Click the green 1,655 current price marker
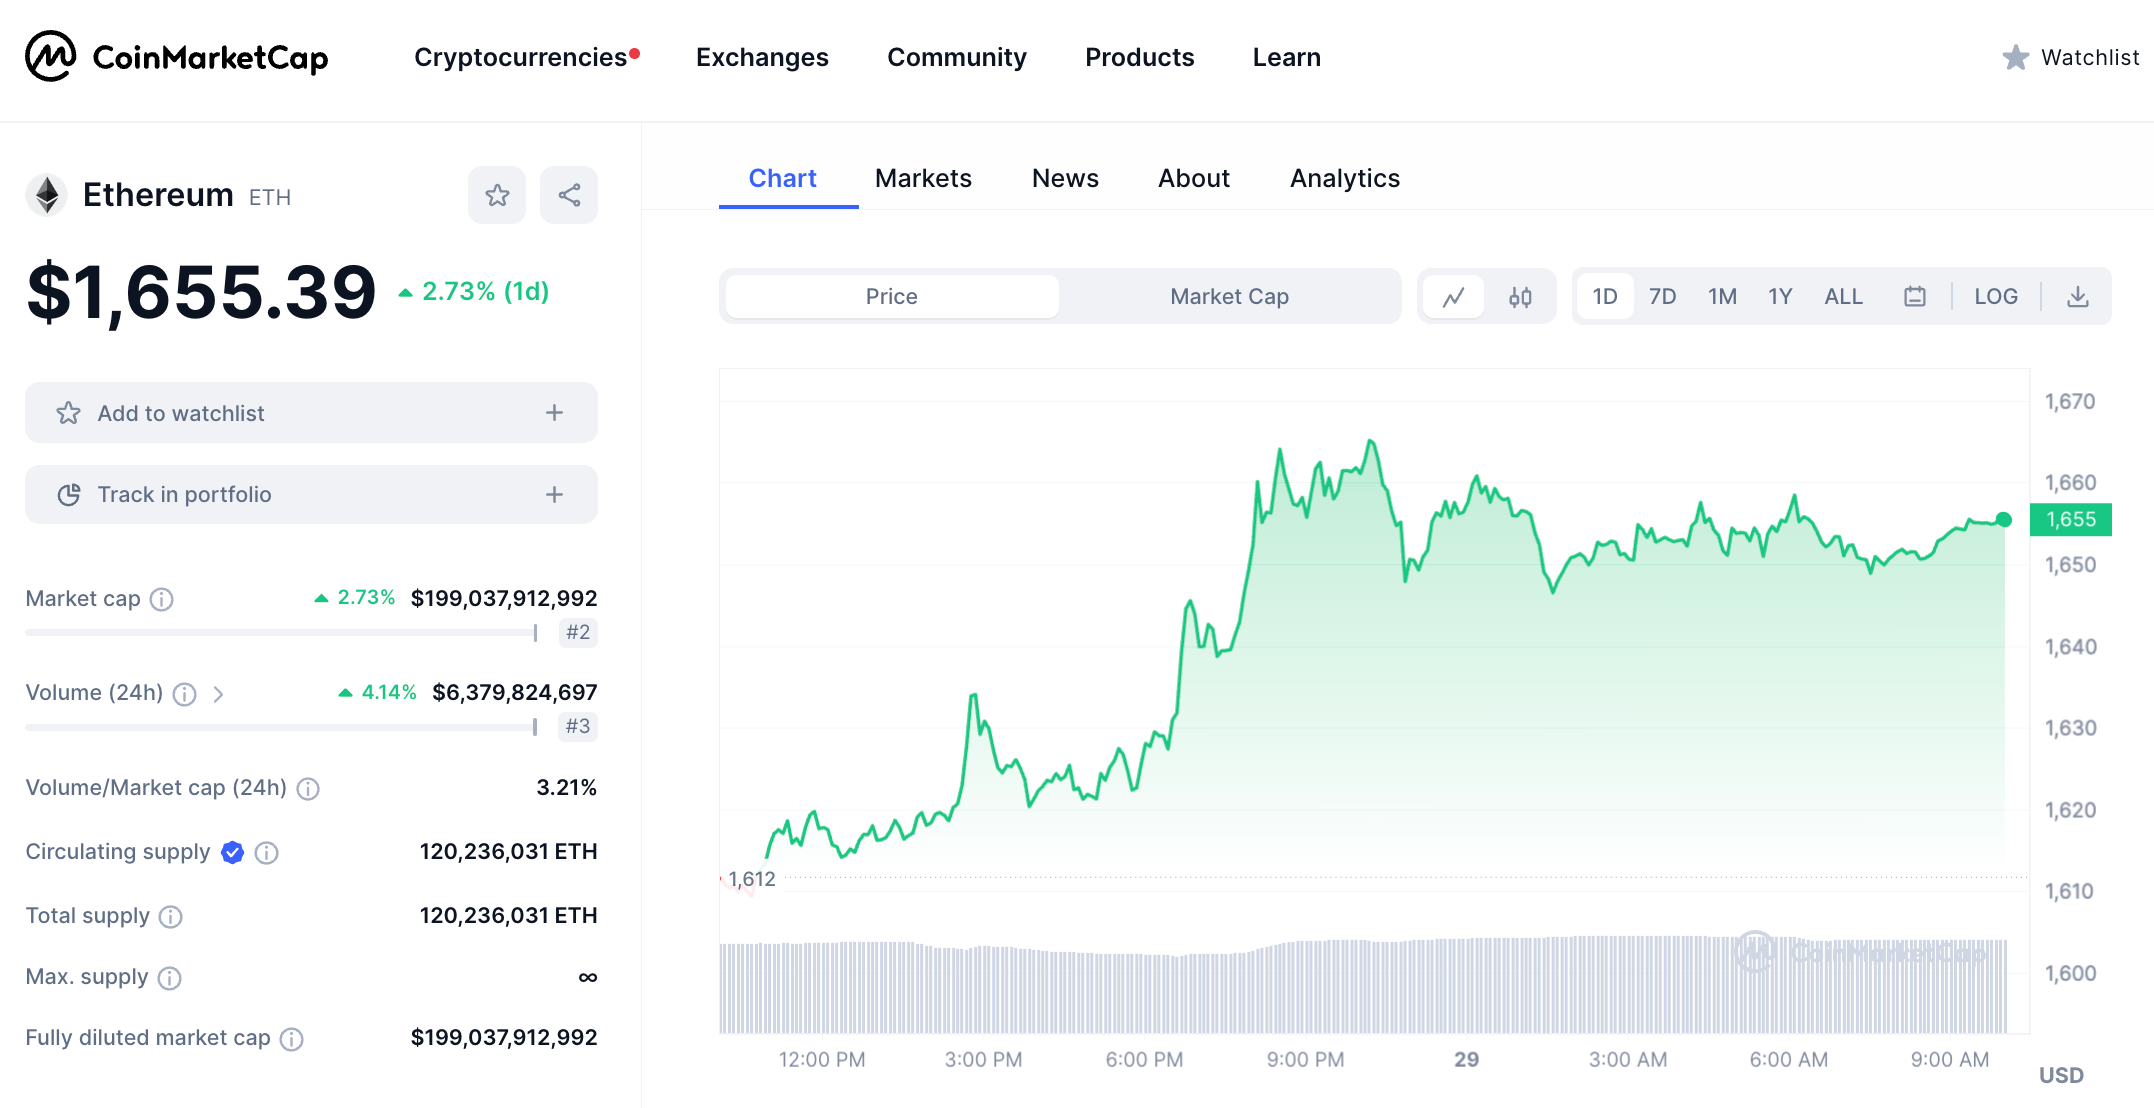 pyautogui.click(x=2070, y=520)
